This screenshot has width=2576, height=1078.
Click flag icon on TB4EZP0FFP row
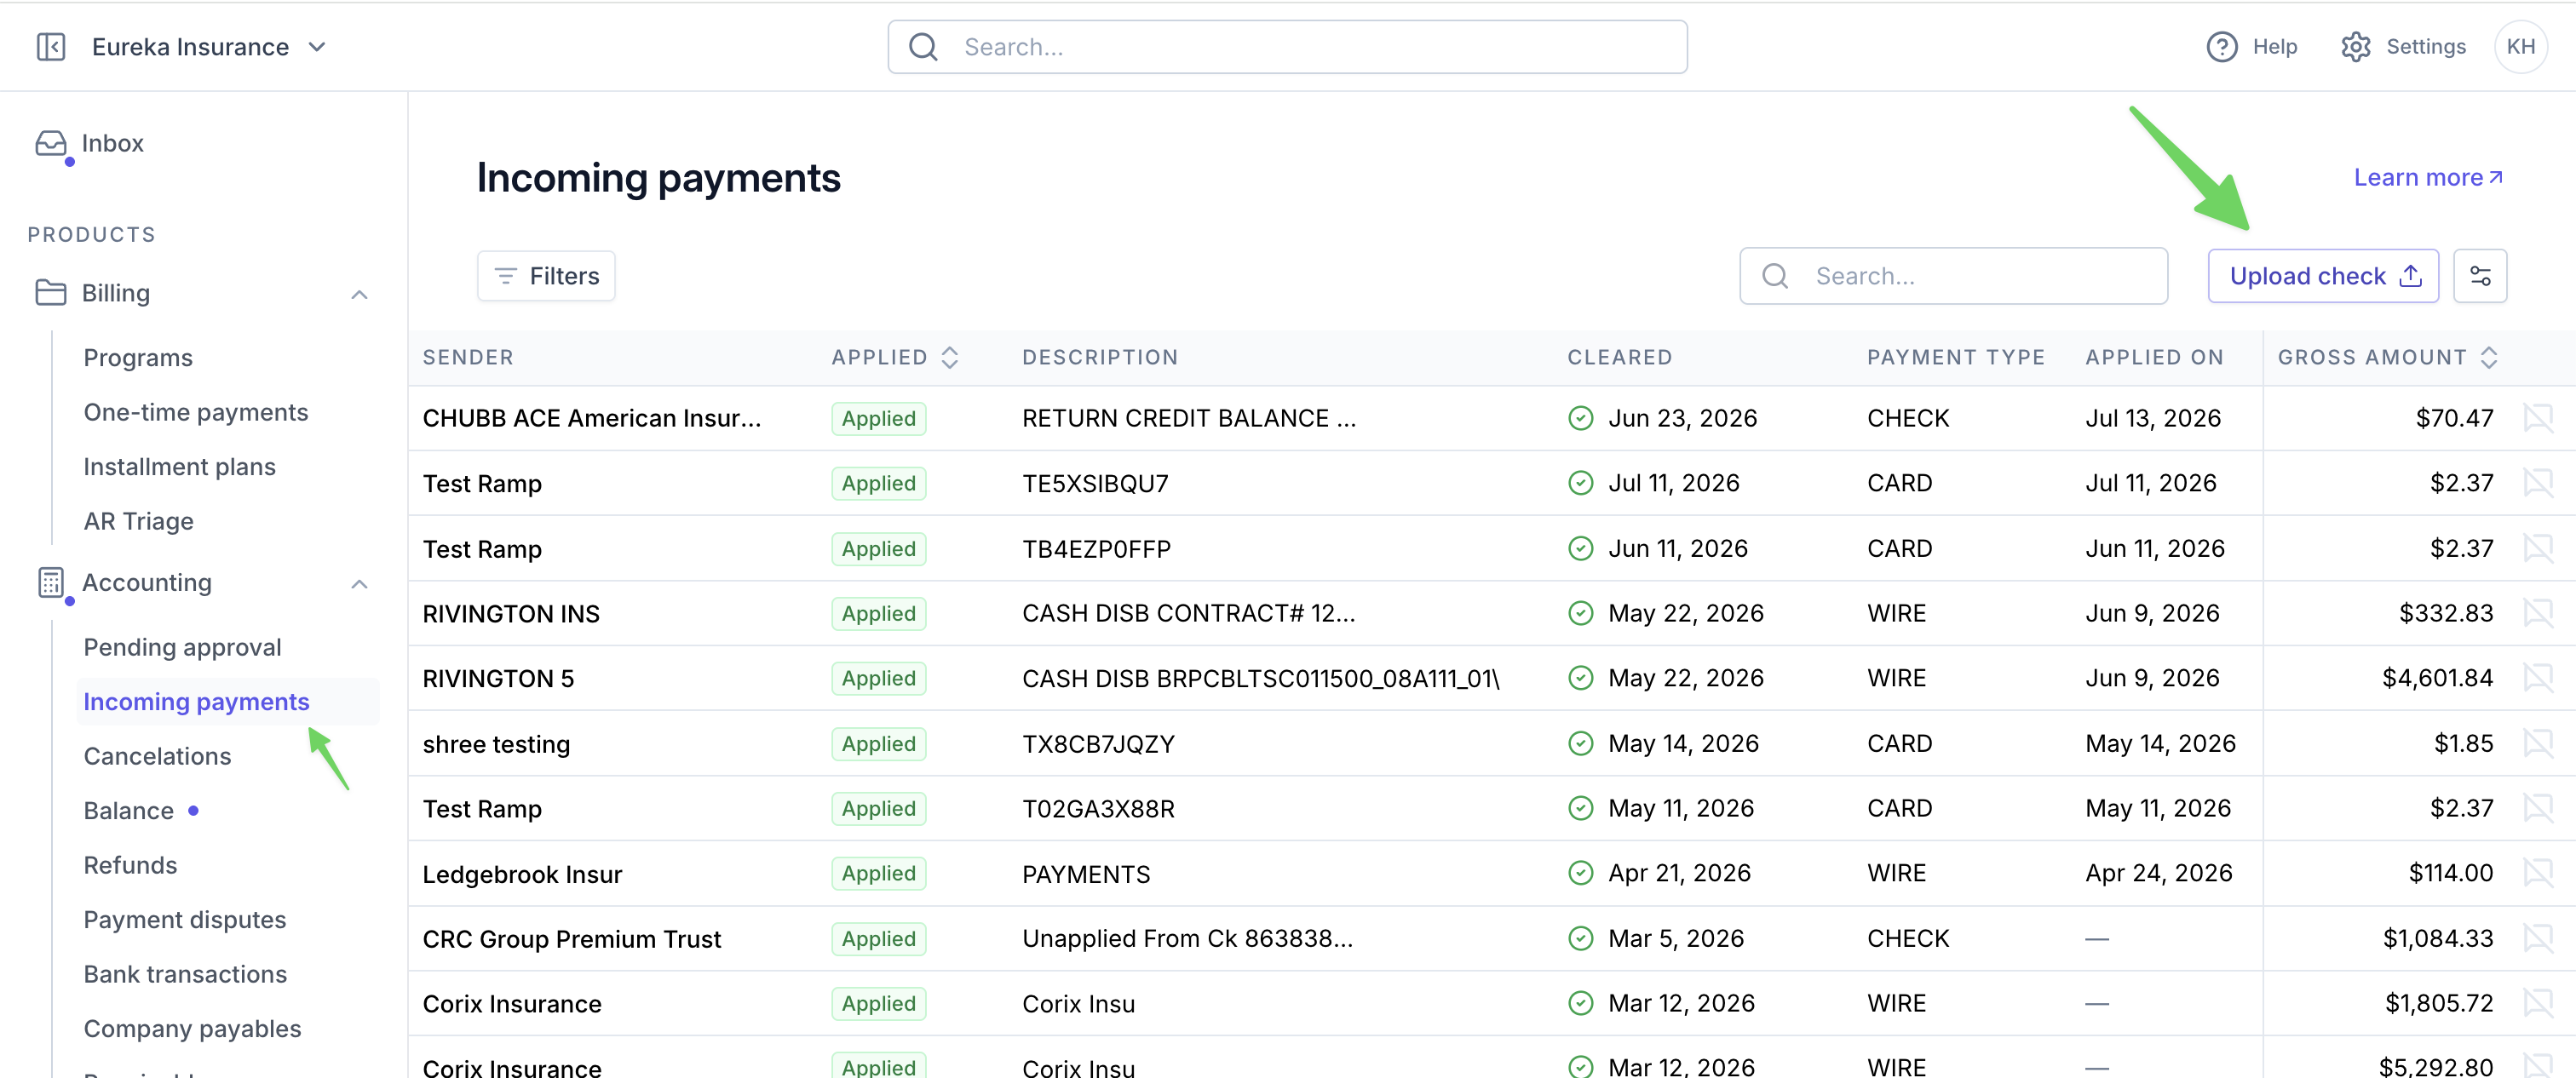(x=2538, y=548)
